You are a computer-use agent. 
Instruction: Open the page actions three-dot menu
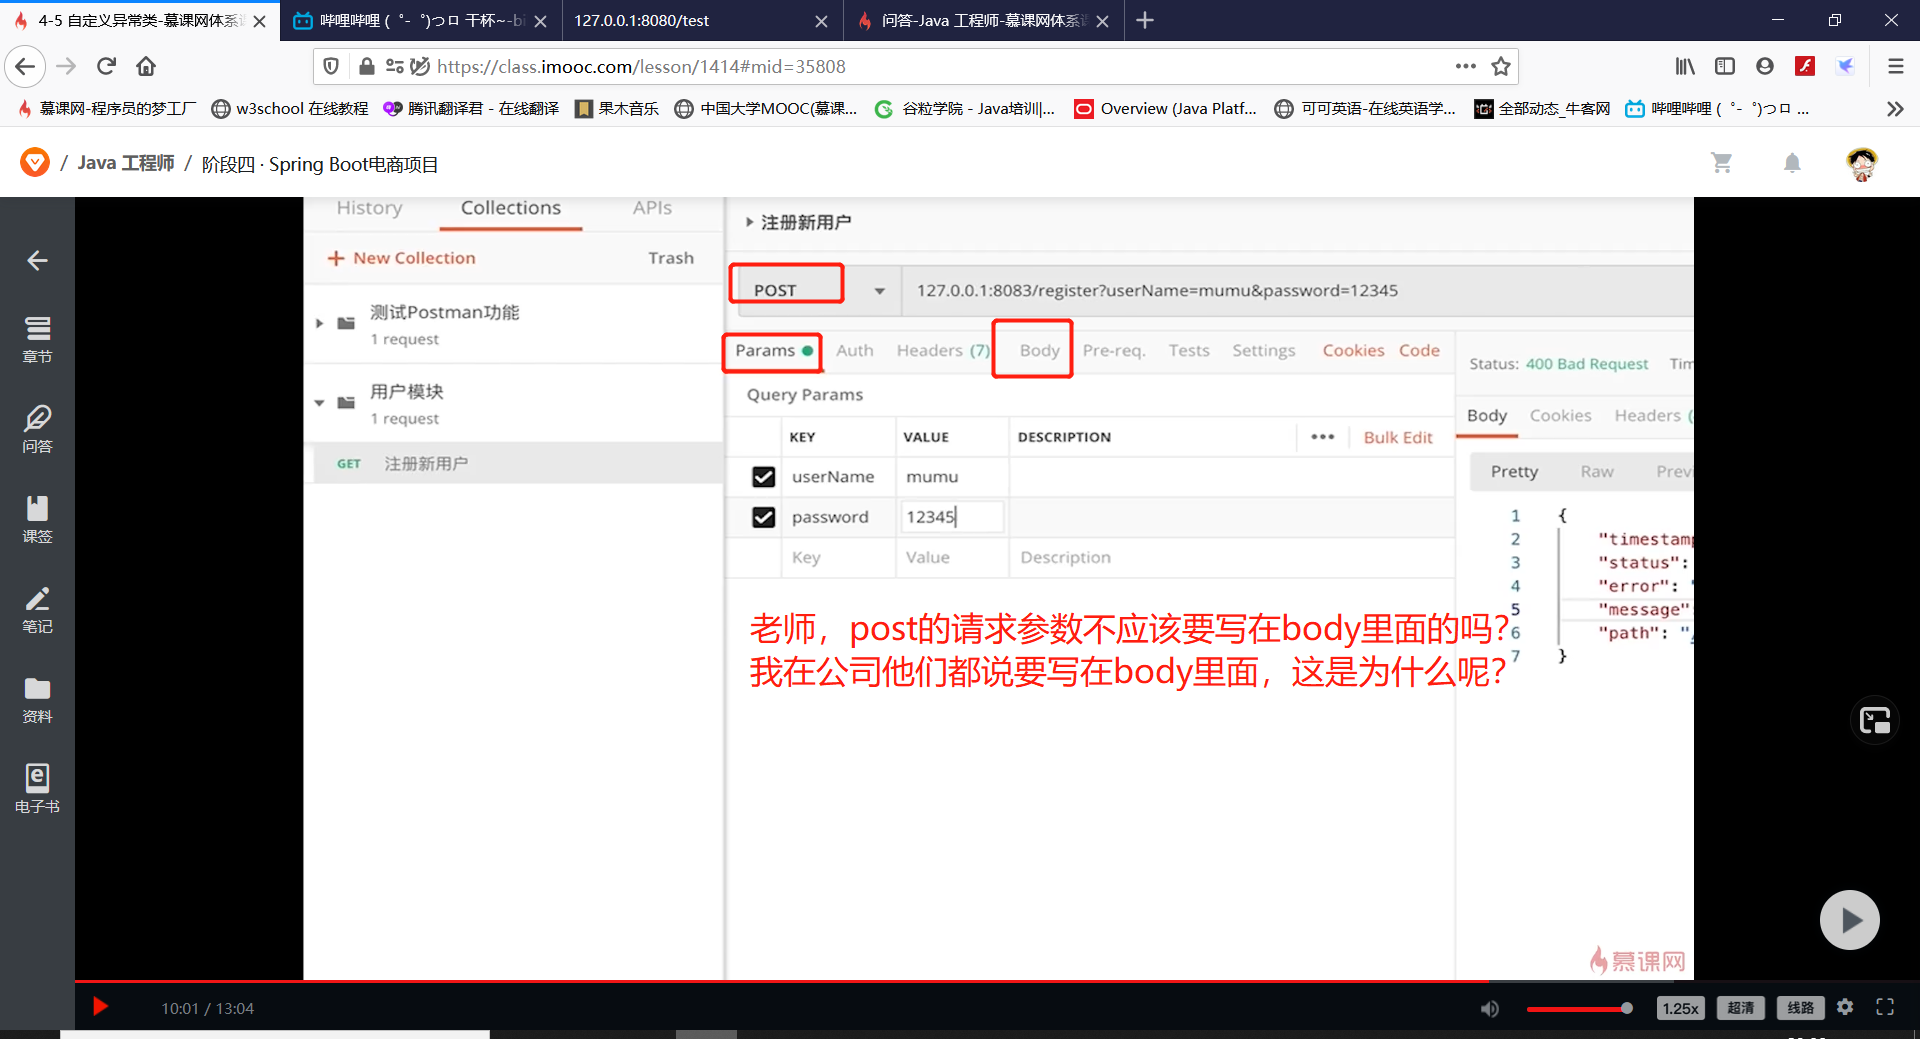click(x=1465, y=66)
